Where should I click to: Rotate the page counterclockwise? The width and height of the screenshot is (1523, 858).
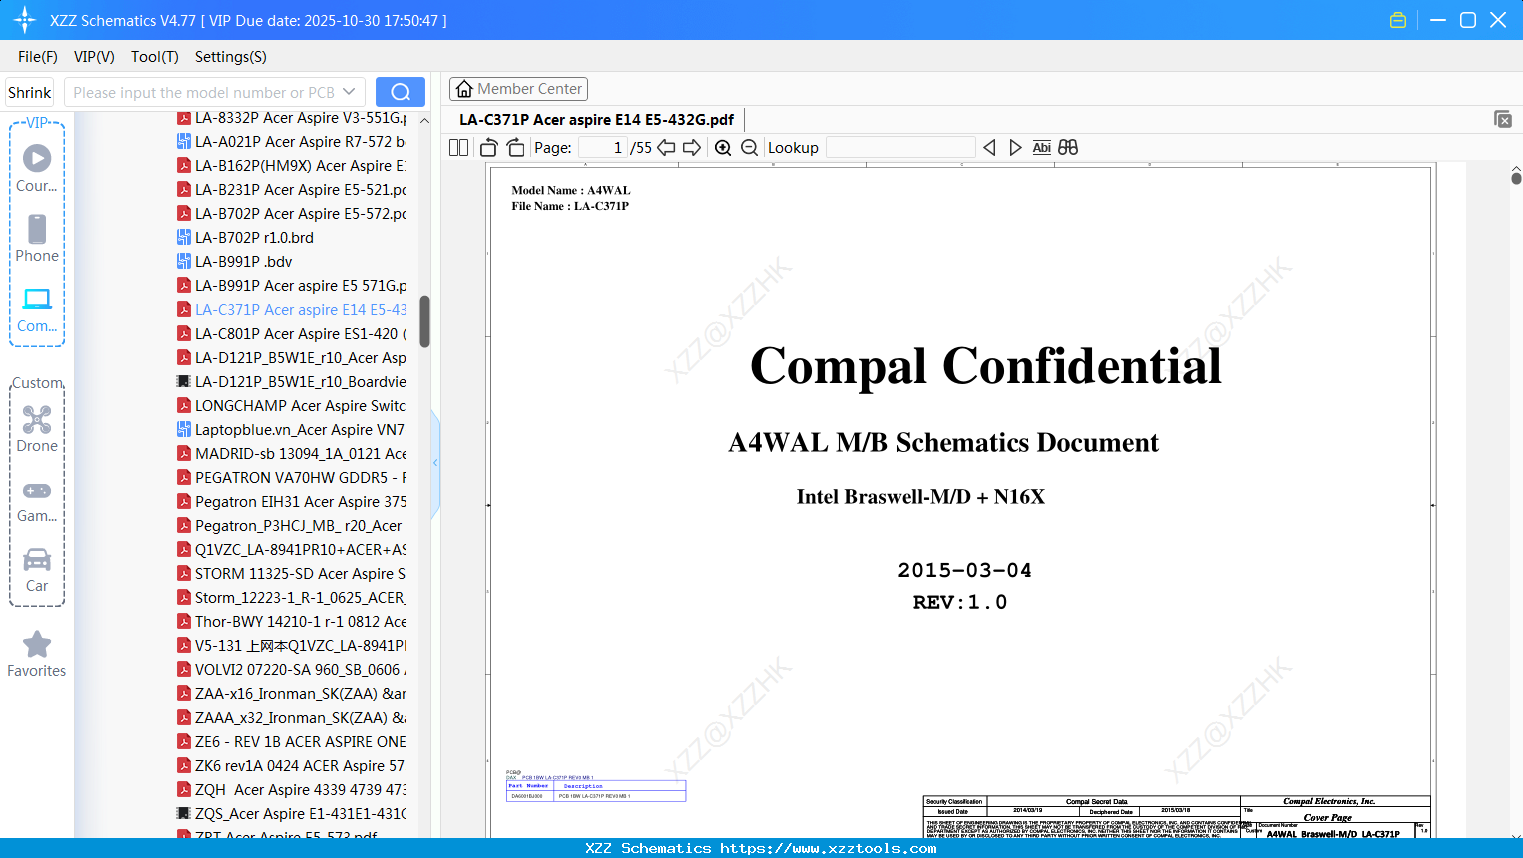coord(489,148)
